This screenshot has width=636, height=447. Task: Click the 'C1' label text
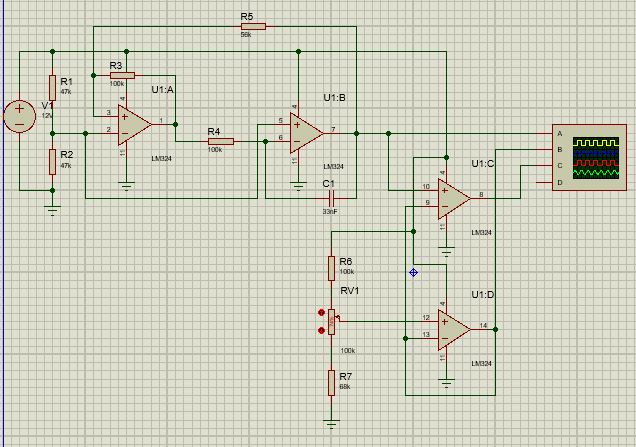click(x=329, y=184)
